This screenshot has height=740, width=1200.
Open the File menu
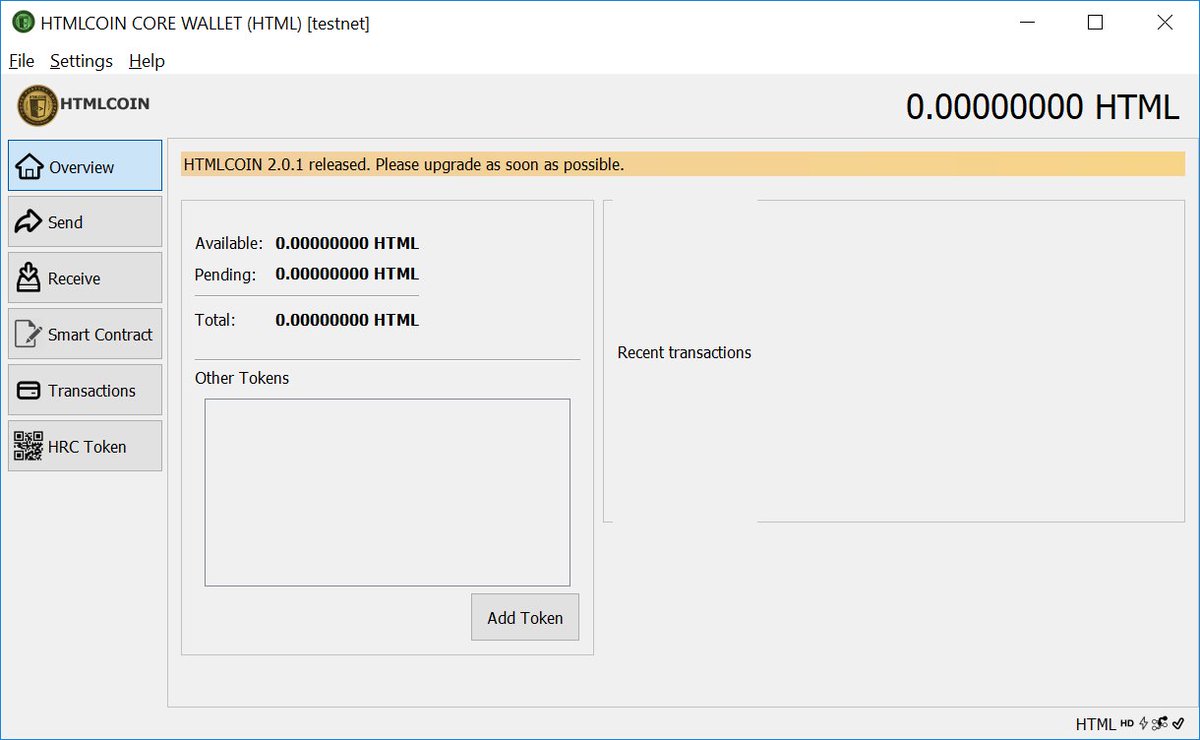point(21,61)
